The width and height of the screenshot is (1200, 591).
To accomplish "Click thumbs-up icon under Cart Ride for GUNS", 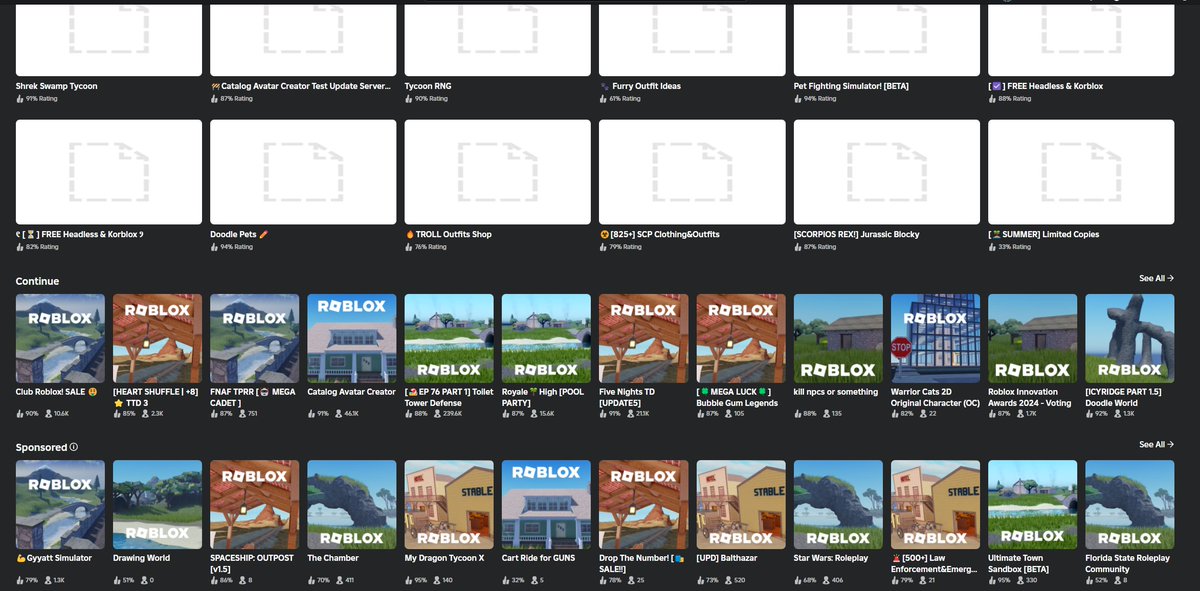I will 506,580.
